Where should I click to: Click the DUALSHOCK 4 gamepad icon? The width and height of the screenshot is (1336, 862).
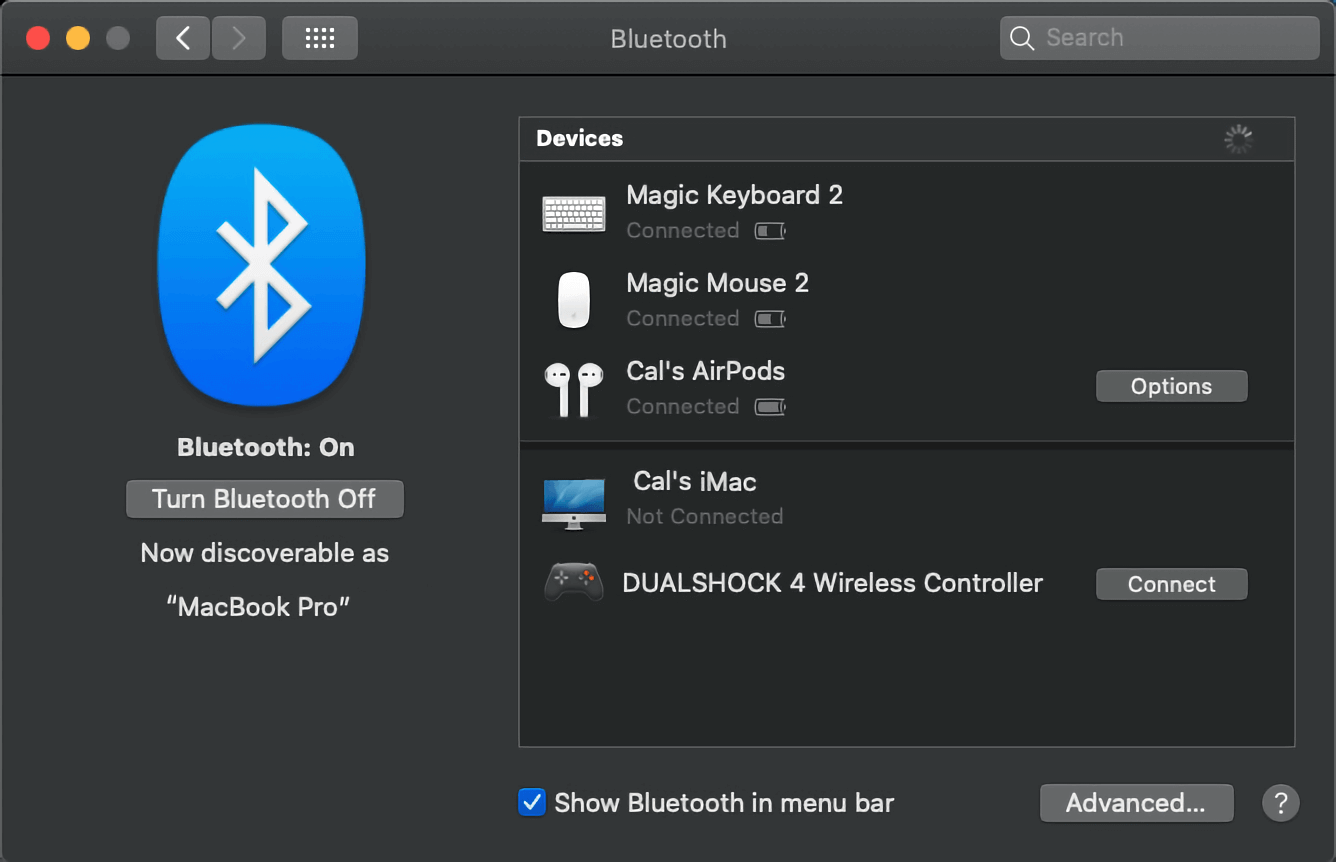point(573,582)
